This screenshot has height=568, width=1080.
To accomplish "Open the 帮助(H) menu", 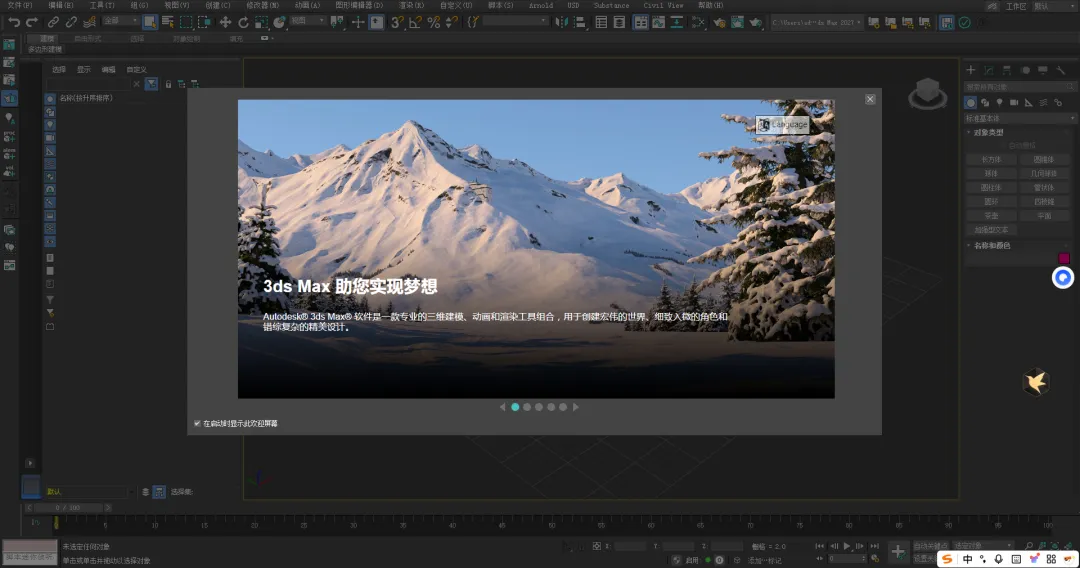I will (x=710, y=6).
